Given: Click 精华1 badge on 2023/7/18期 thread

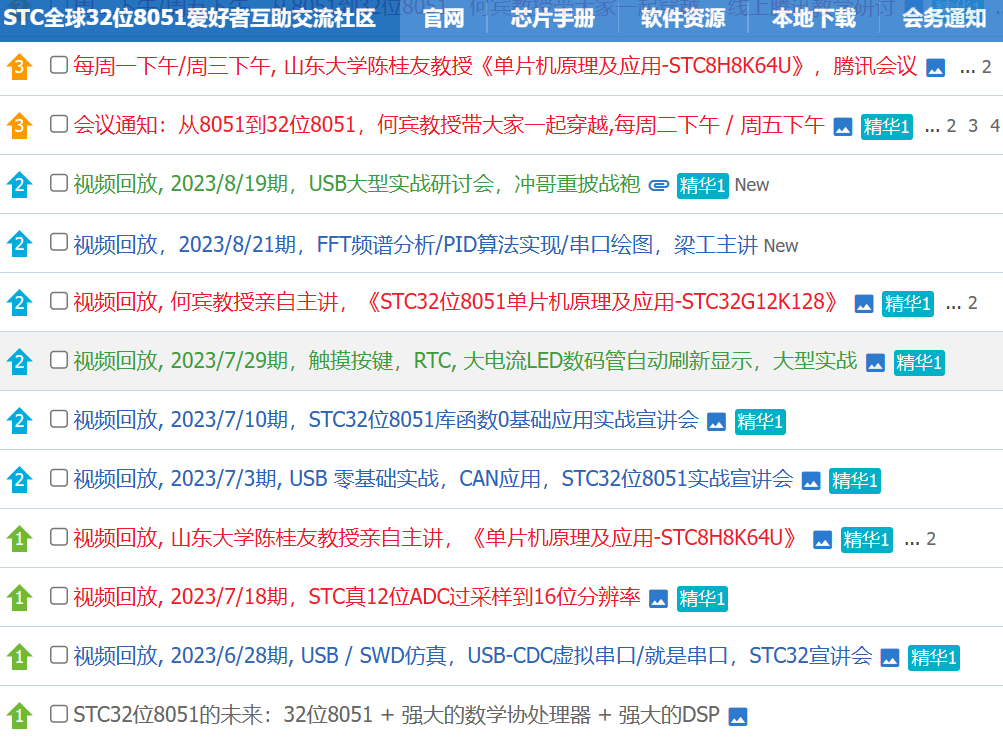Looking at the screenshot, I should pyautogui.click(x=702, y=599).
